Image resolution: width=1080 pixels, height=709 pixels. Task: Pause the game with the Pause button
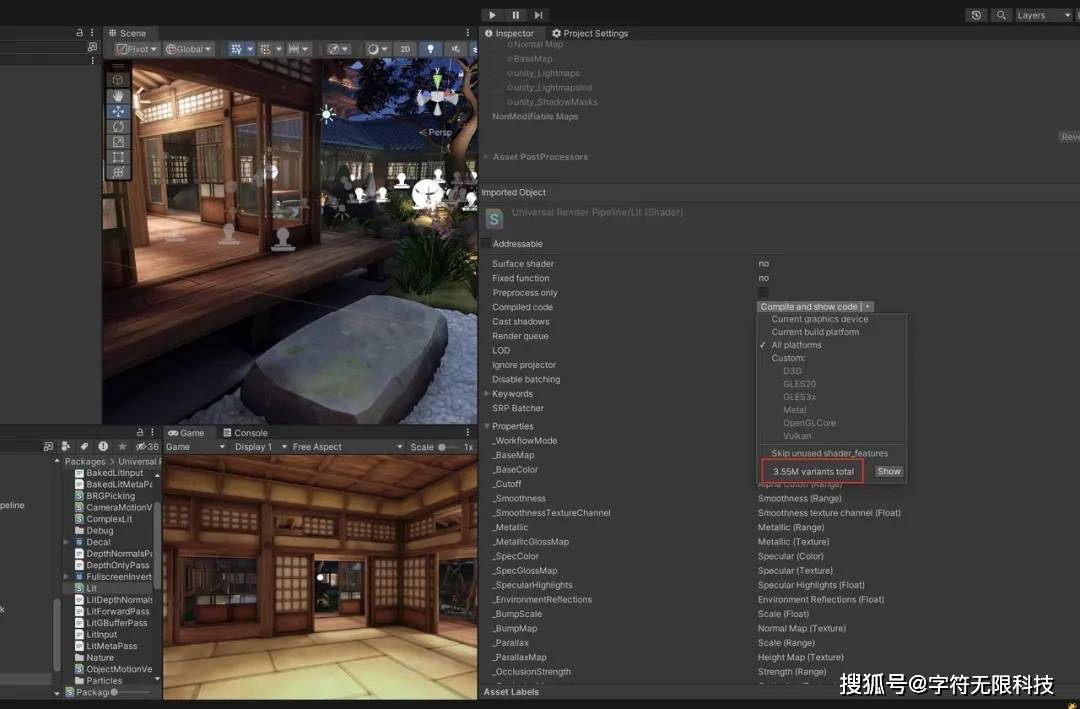[514, 14]
